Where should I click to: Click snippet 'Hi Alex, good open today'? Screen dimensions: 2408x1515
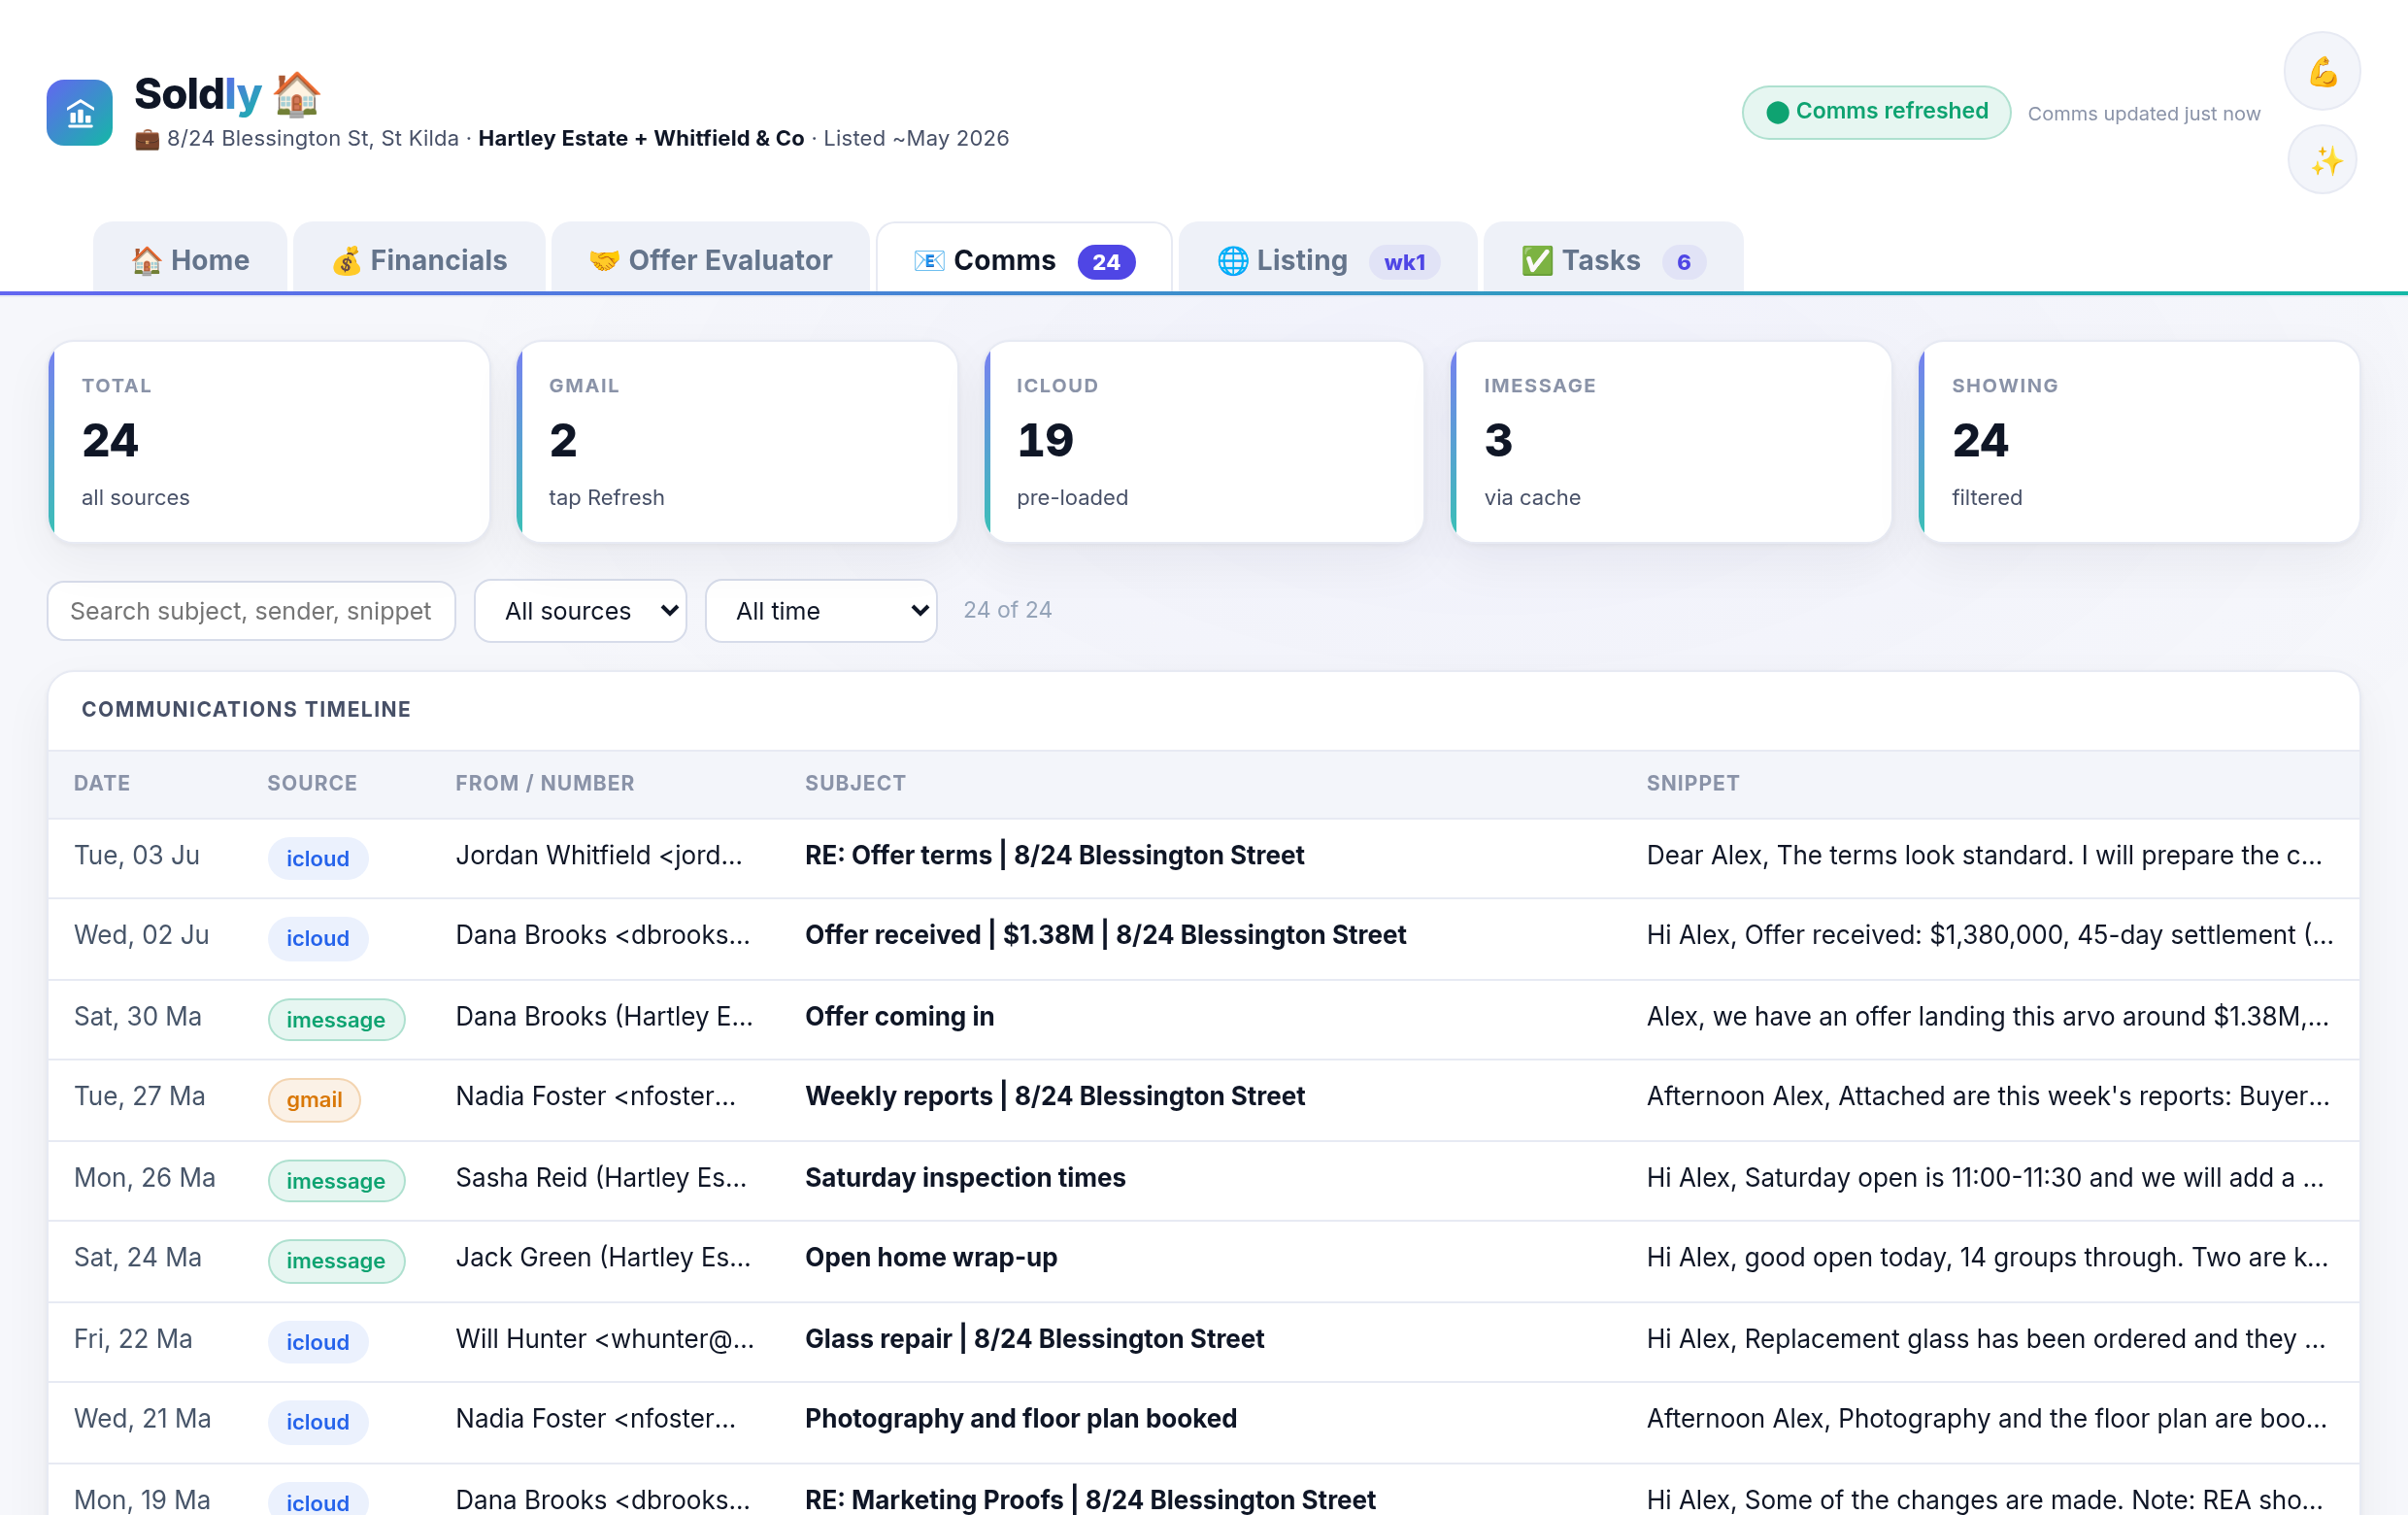1987,1258
